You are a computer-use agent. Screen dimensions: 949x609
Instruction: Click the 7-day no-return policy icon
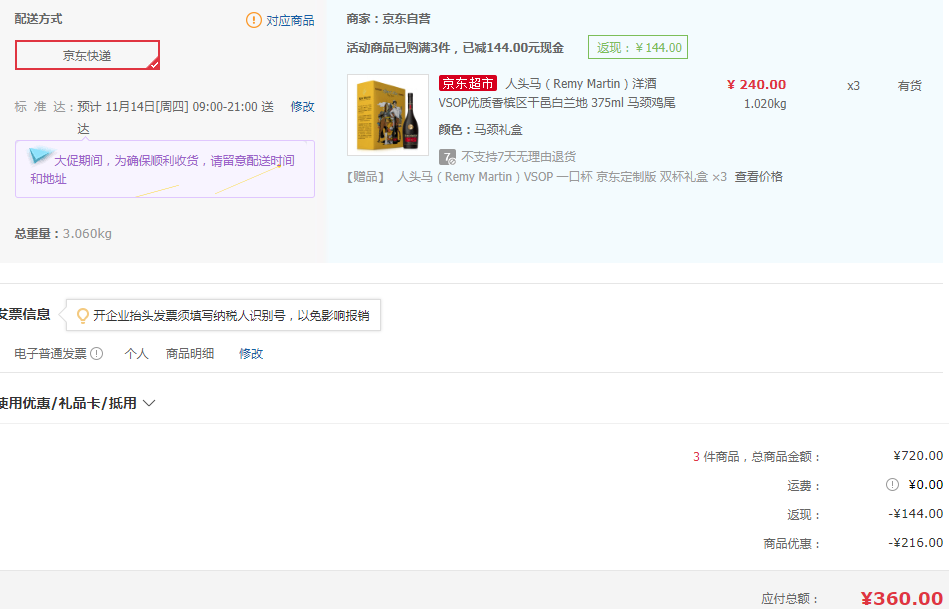pyautogui.click(x=447, y=157)
